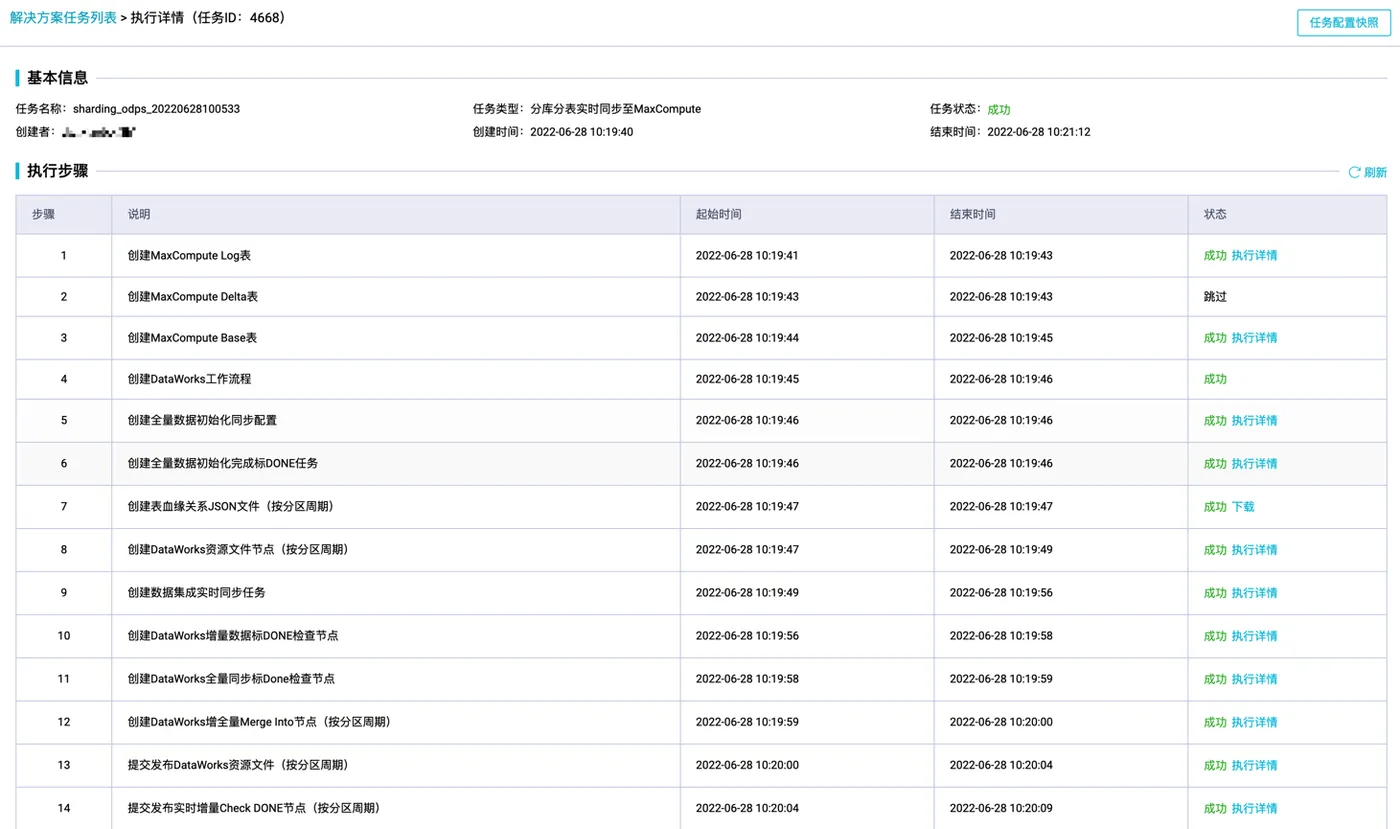Click the 状态 column header
The width and height of the screenshot is (1400, 829).
[1286, 214]
